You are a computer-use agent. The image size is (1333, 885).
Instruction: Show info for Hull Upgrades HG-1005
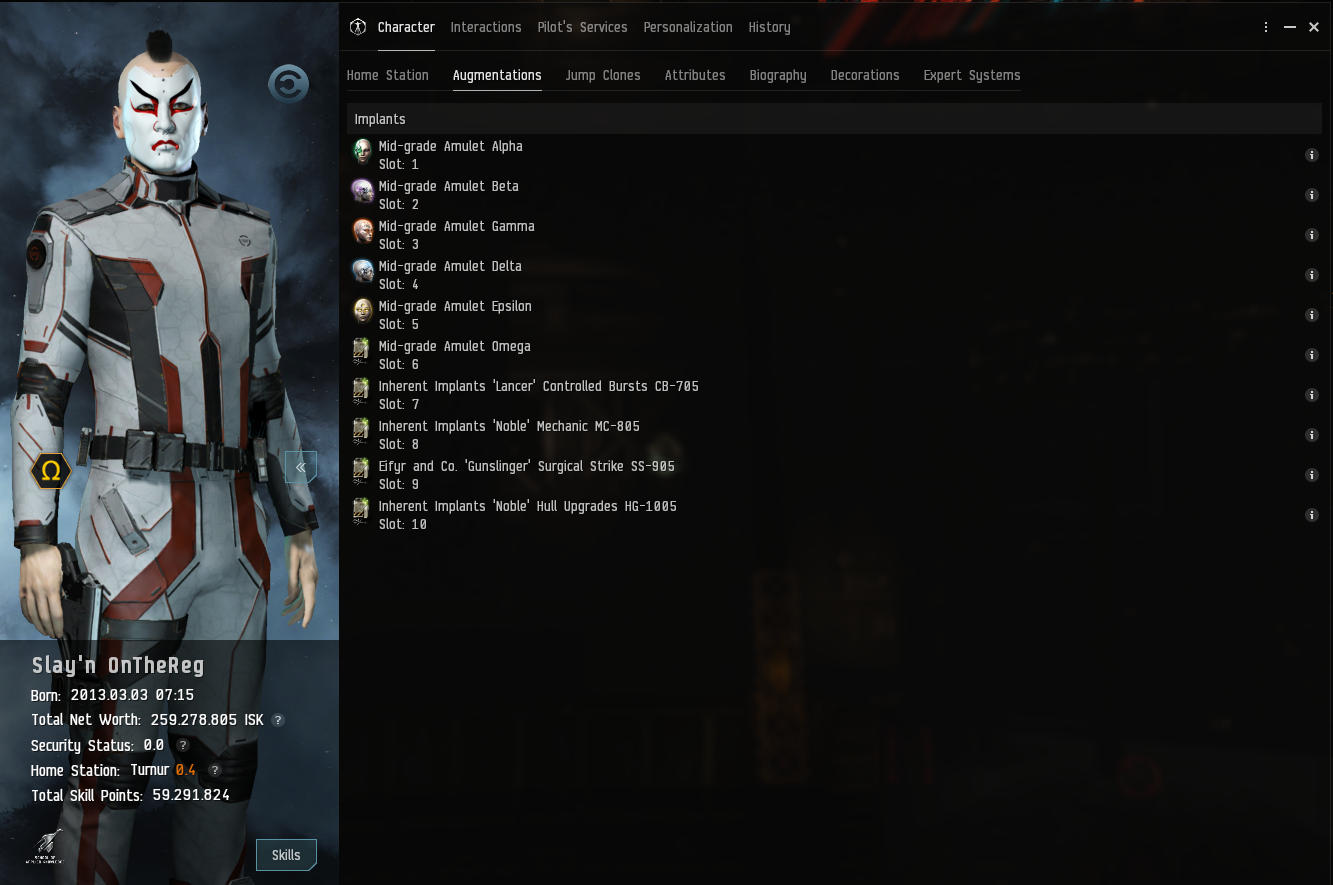(x=1312, y=515)
